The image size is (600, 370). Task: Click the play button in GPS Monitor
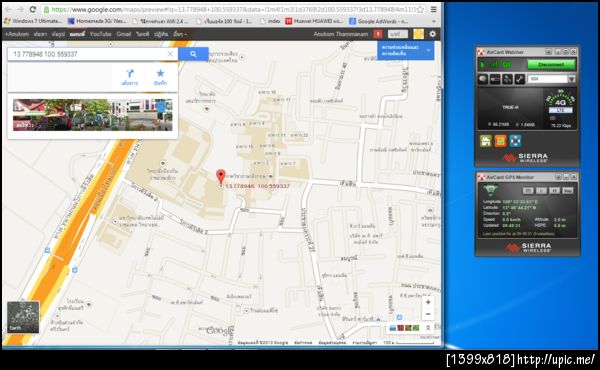pyautogui.click(x=541, y=190)
